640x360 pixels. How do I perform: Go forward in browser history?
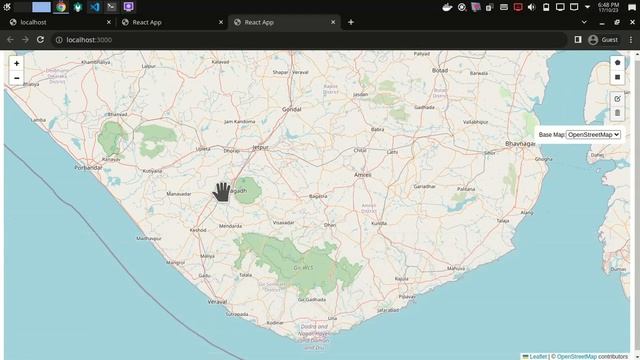click(x=25, y=40)
